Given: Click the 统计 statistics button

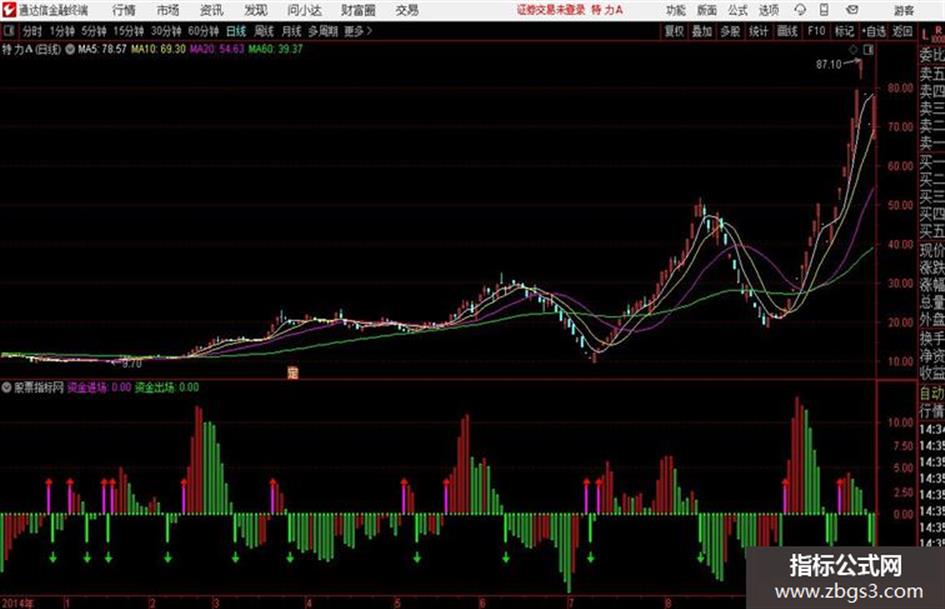Looking at the screenshot, I should pyautogui.click(x=758, y=31).
